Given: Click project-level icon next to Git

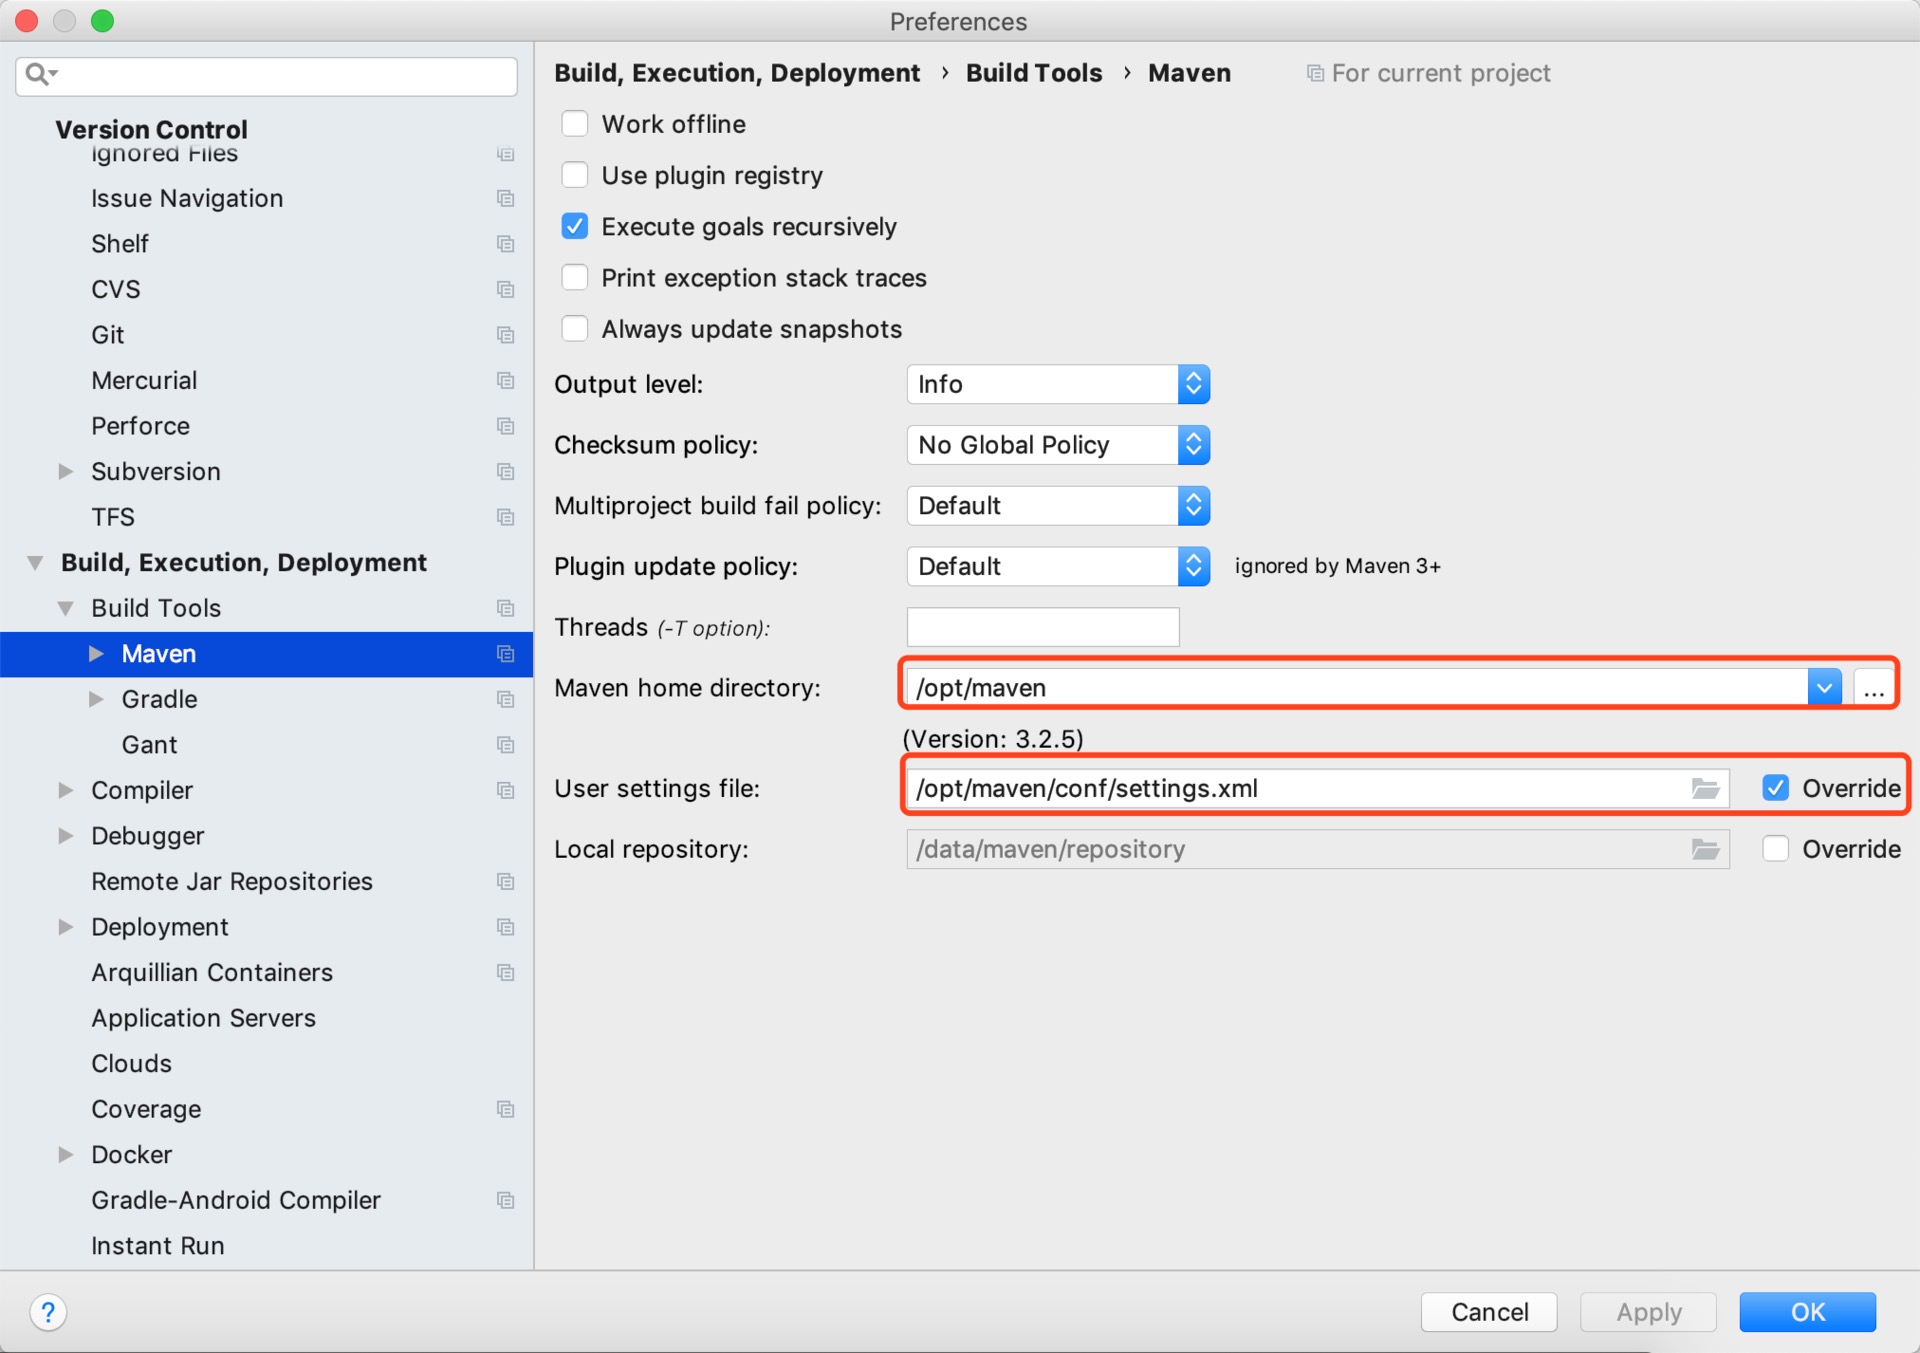Looking at the screenshot, I should [506, 335].
